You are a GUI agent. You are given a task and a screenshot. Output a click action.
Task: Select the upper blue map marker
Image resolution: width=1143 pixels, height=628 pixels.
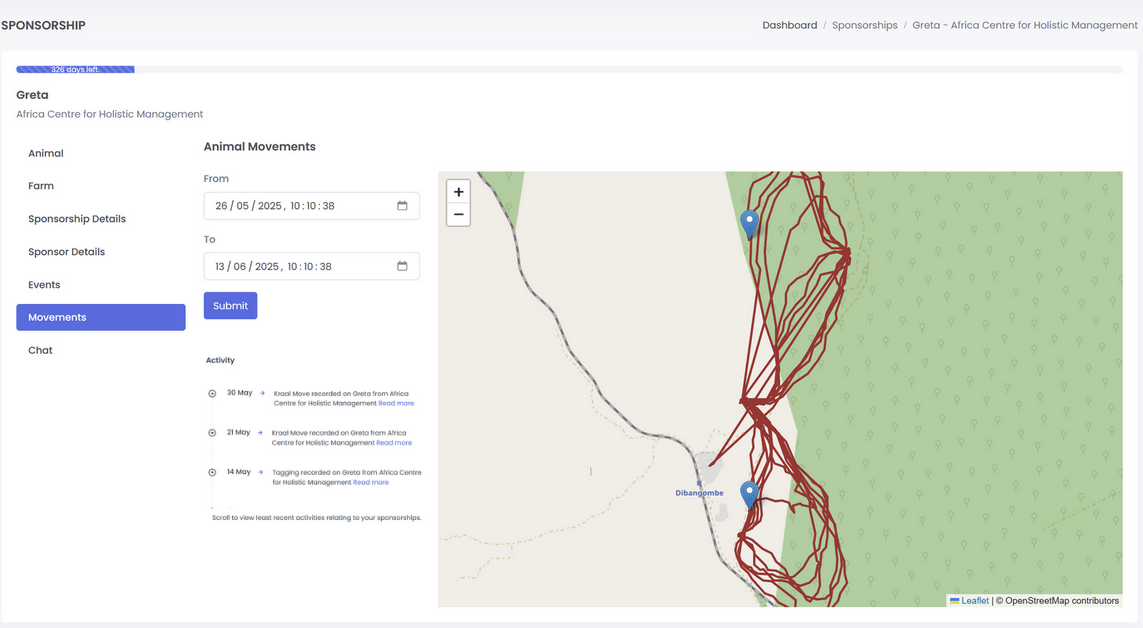click(x=749, y=224)
